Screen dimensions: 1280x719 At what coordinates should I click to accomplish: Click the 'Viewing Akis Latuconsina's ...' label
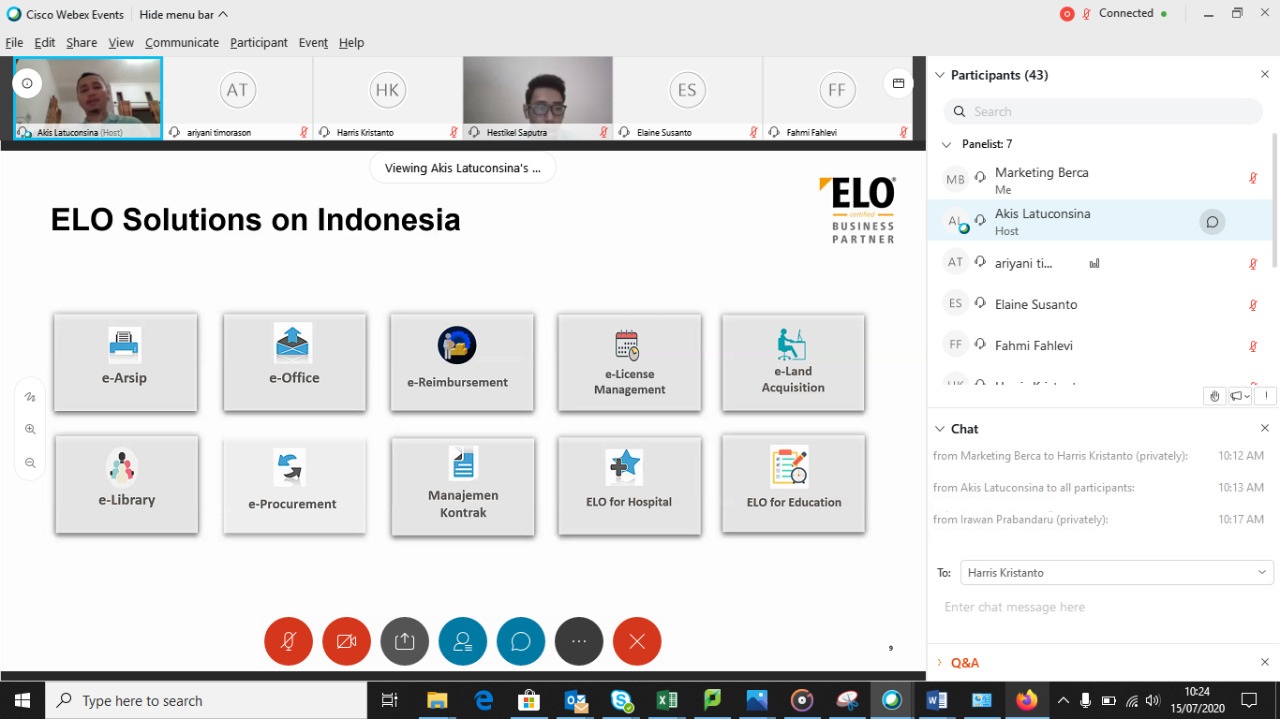point(463,168)
